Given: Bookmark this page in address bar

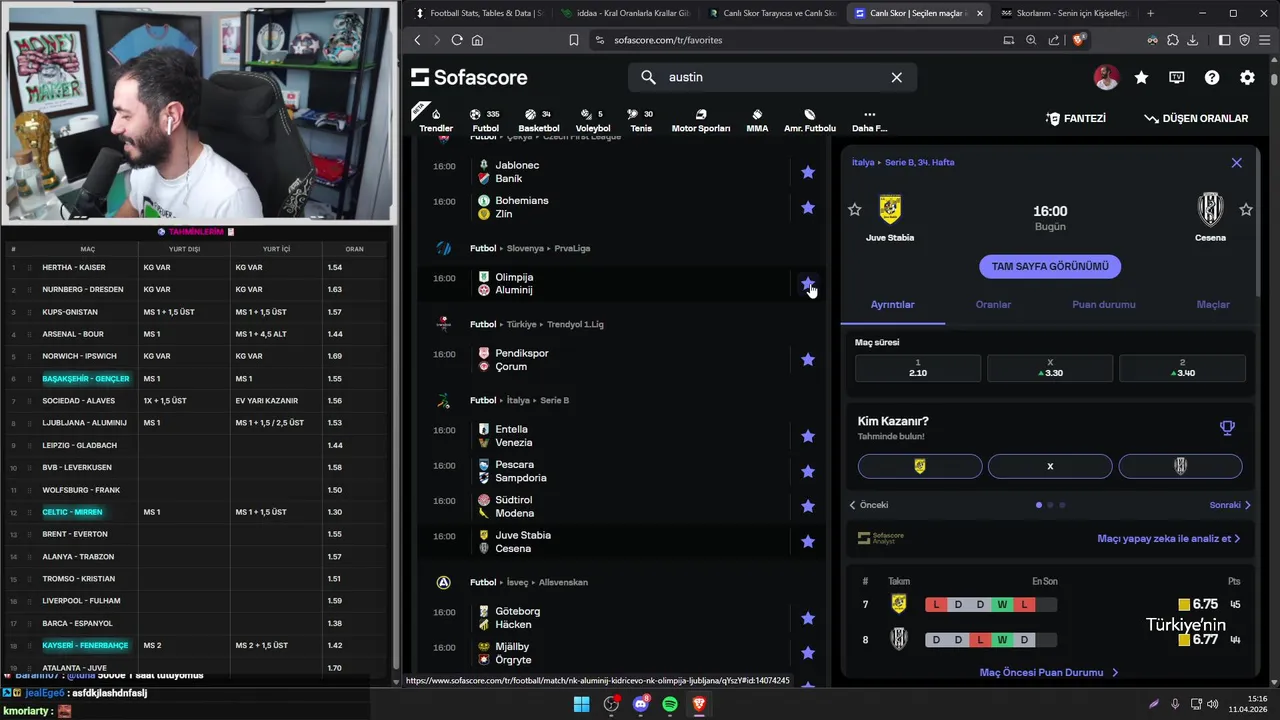Looking at the screenshot, I should pyautogui.click(x=573, y=40).
